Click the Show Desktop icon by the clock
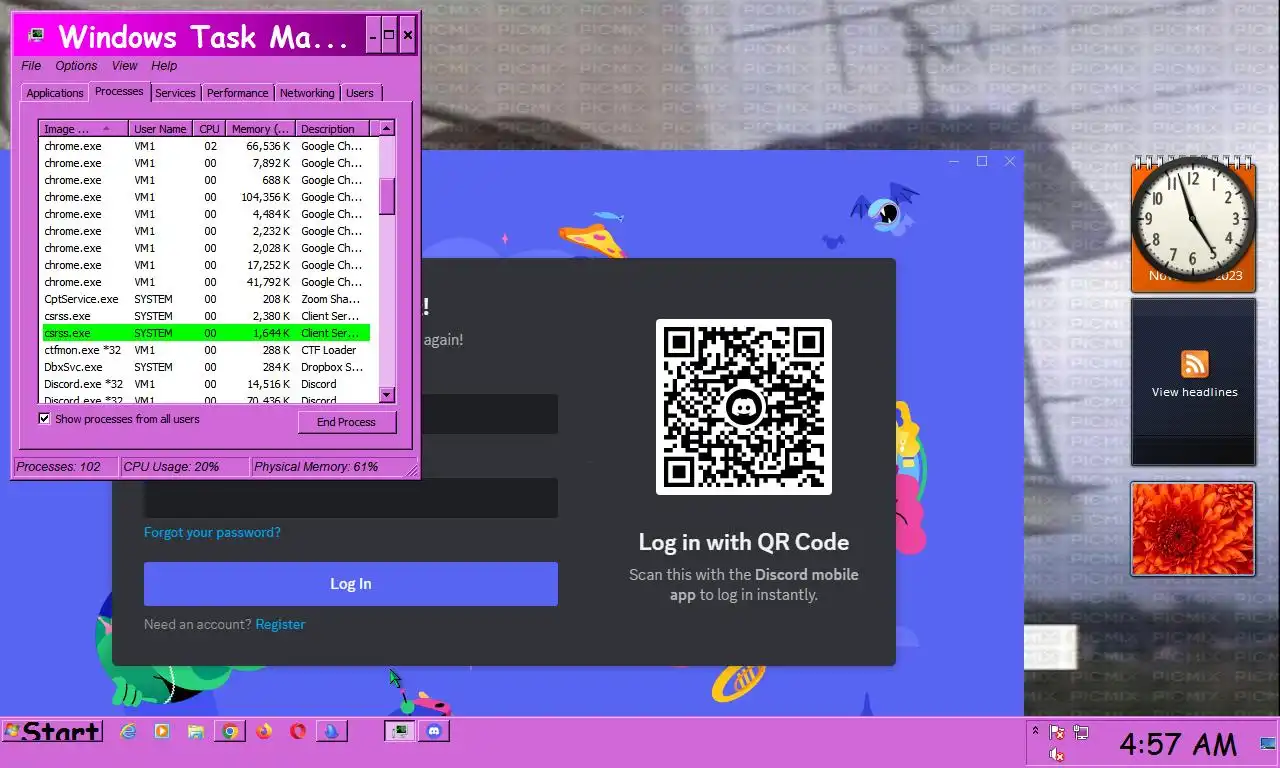This screenshot has width=1280, height=768. (1268, 743)
